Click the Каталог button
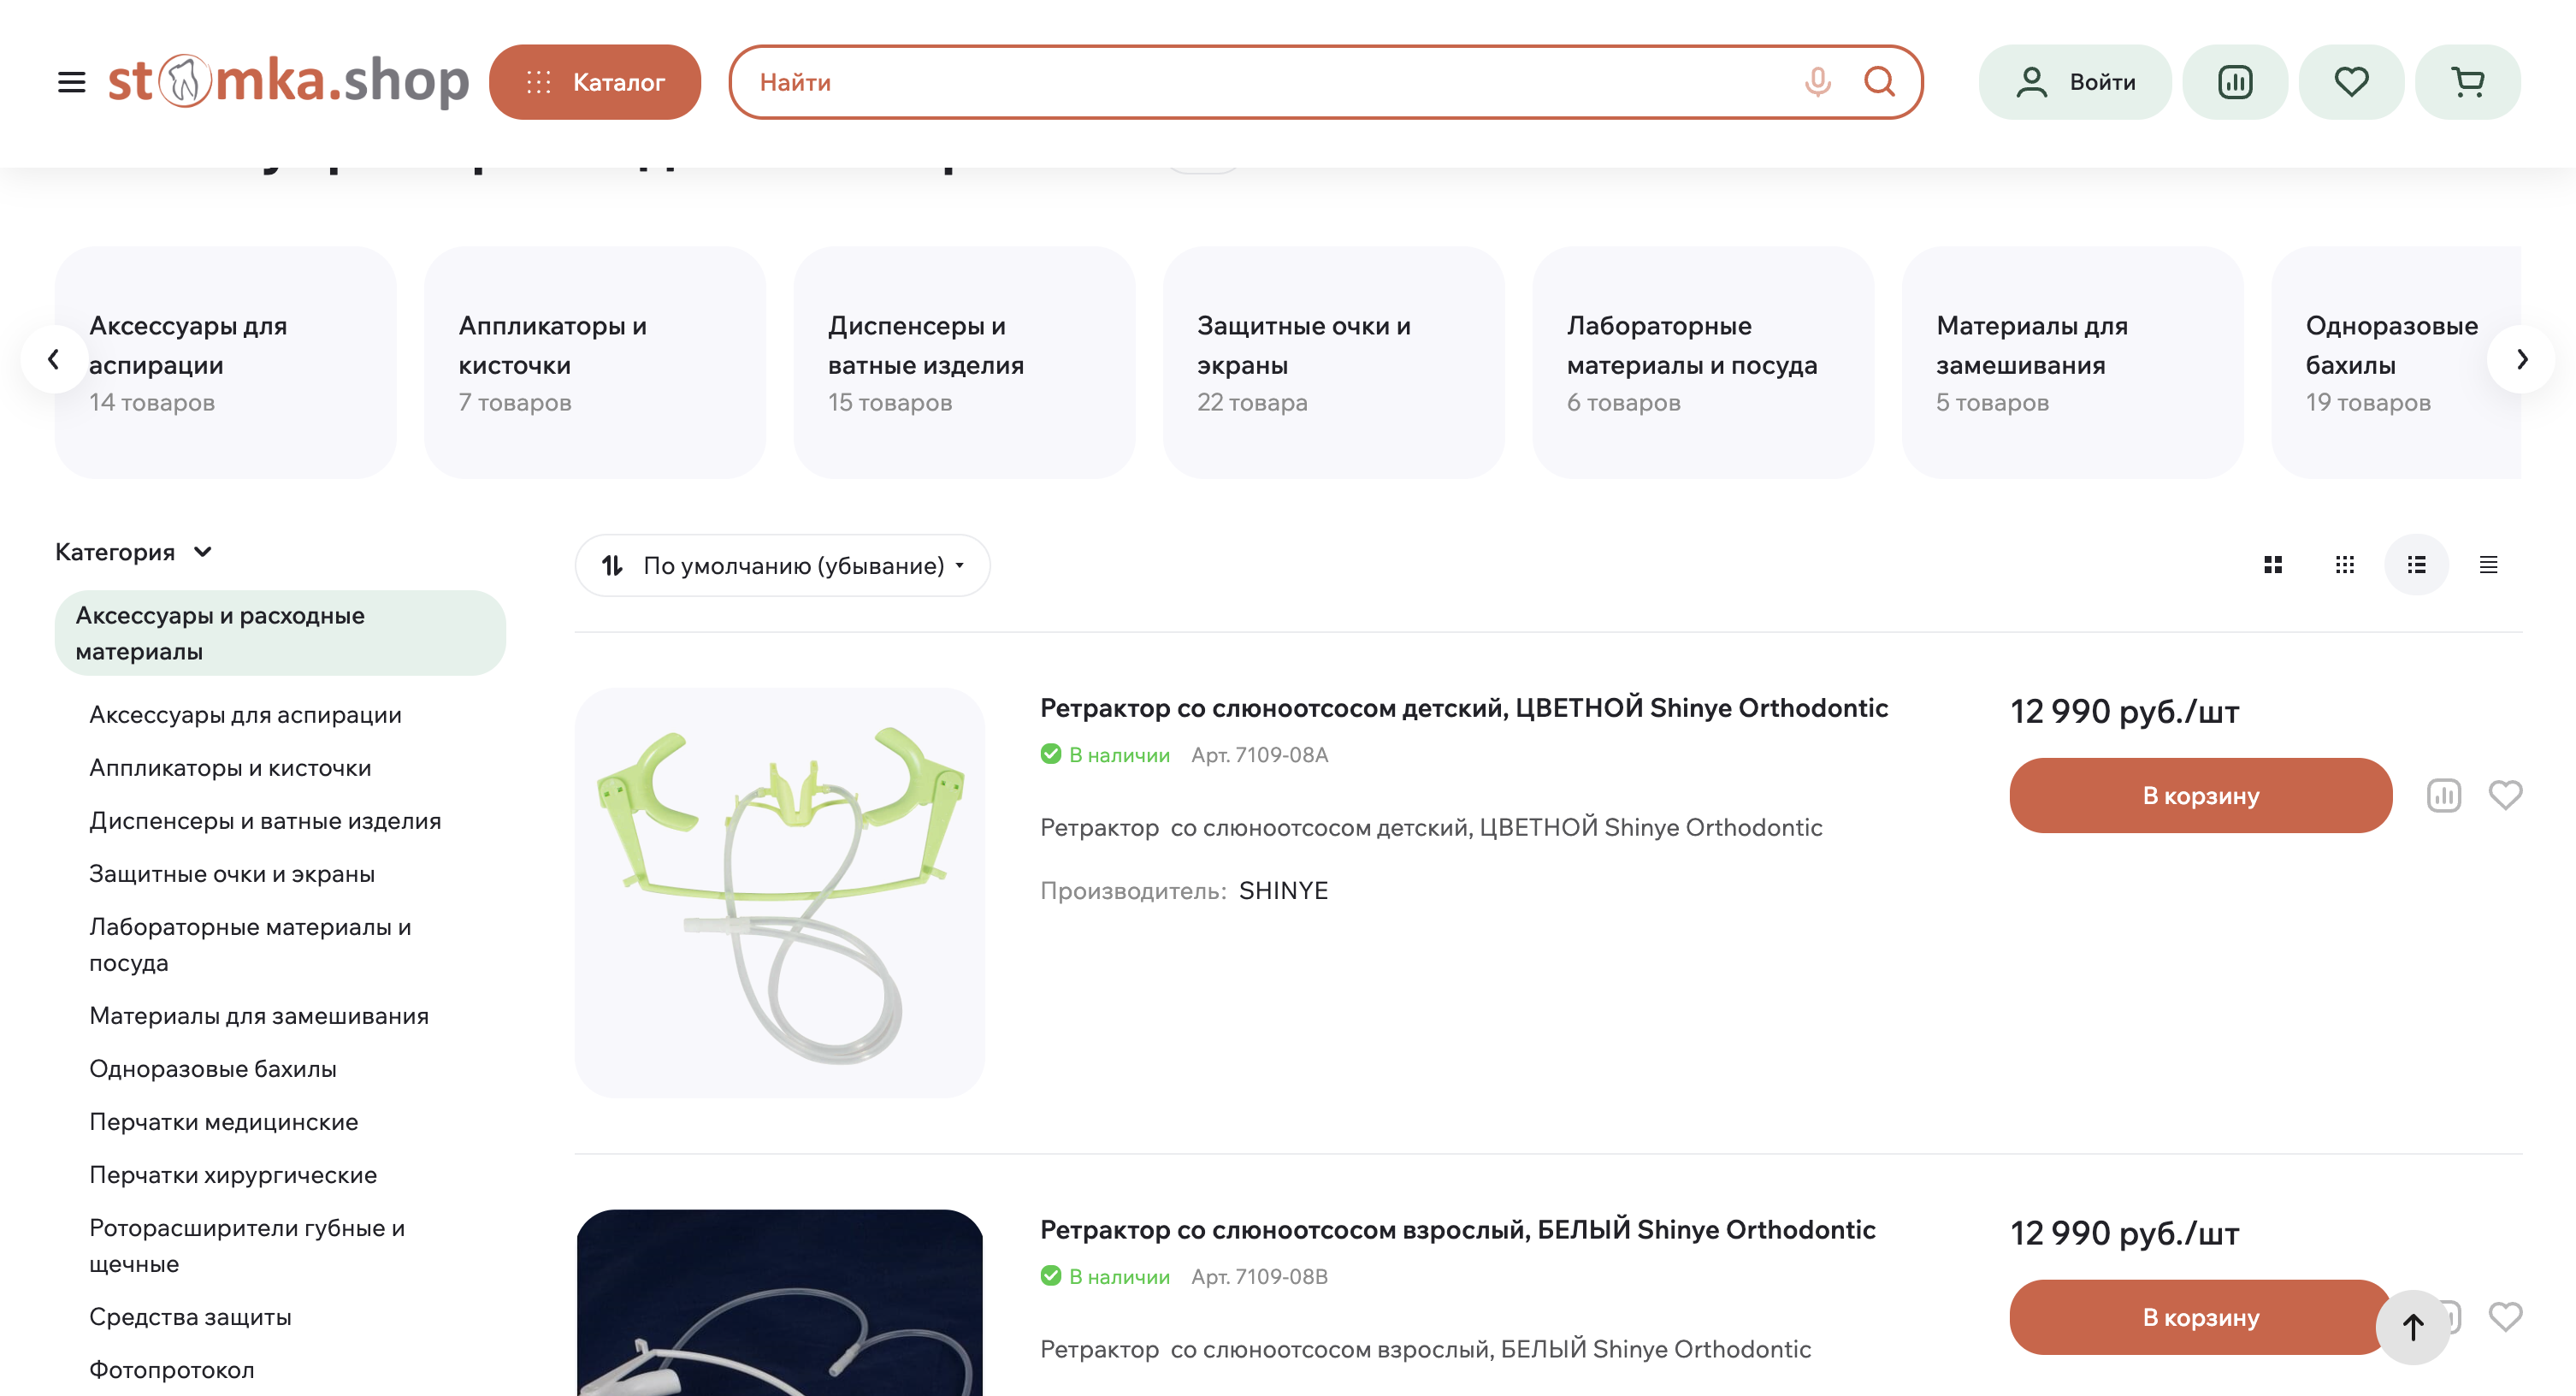2576x1396 pixels. click(x=595, y=82)
